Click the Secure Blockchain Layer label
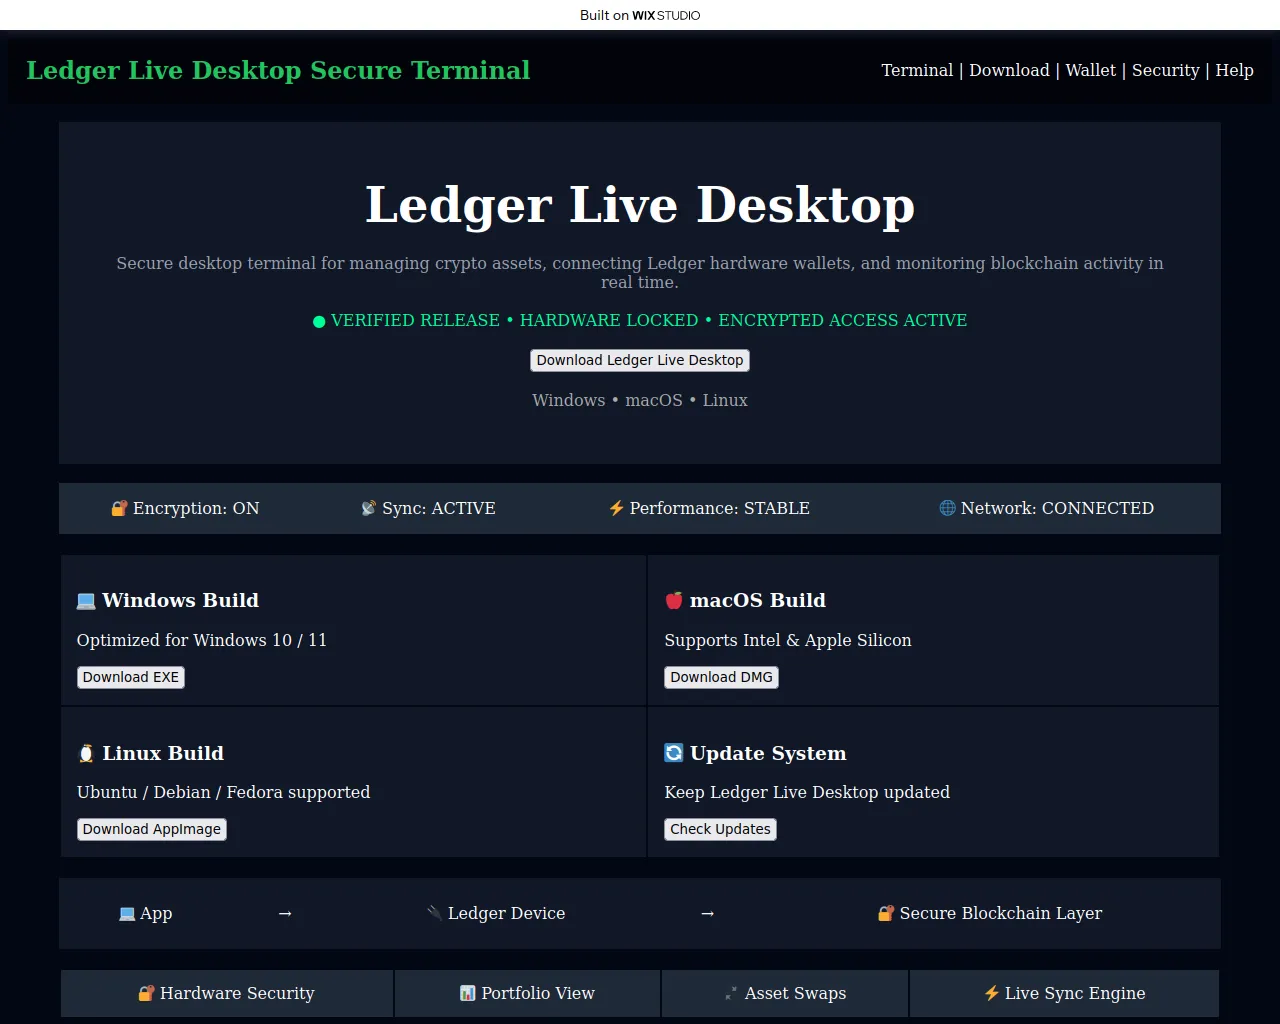The width and height of the screenshot is (1280, 1024). 1001,913
